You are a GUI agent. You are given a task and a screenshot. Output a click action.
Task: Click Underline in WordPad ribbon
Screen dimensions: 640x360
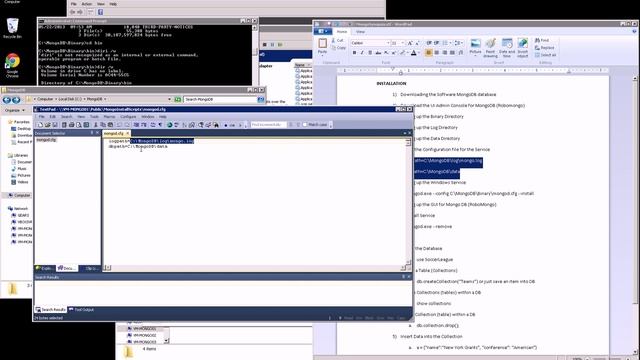(x=370, y=53)
